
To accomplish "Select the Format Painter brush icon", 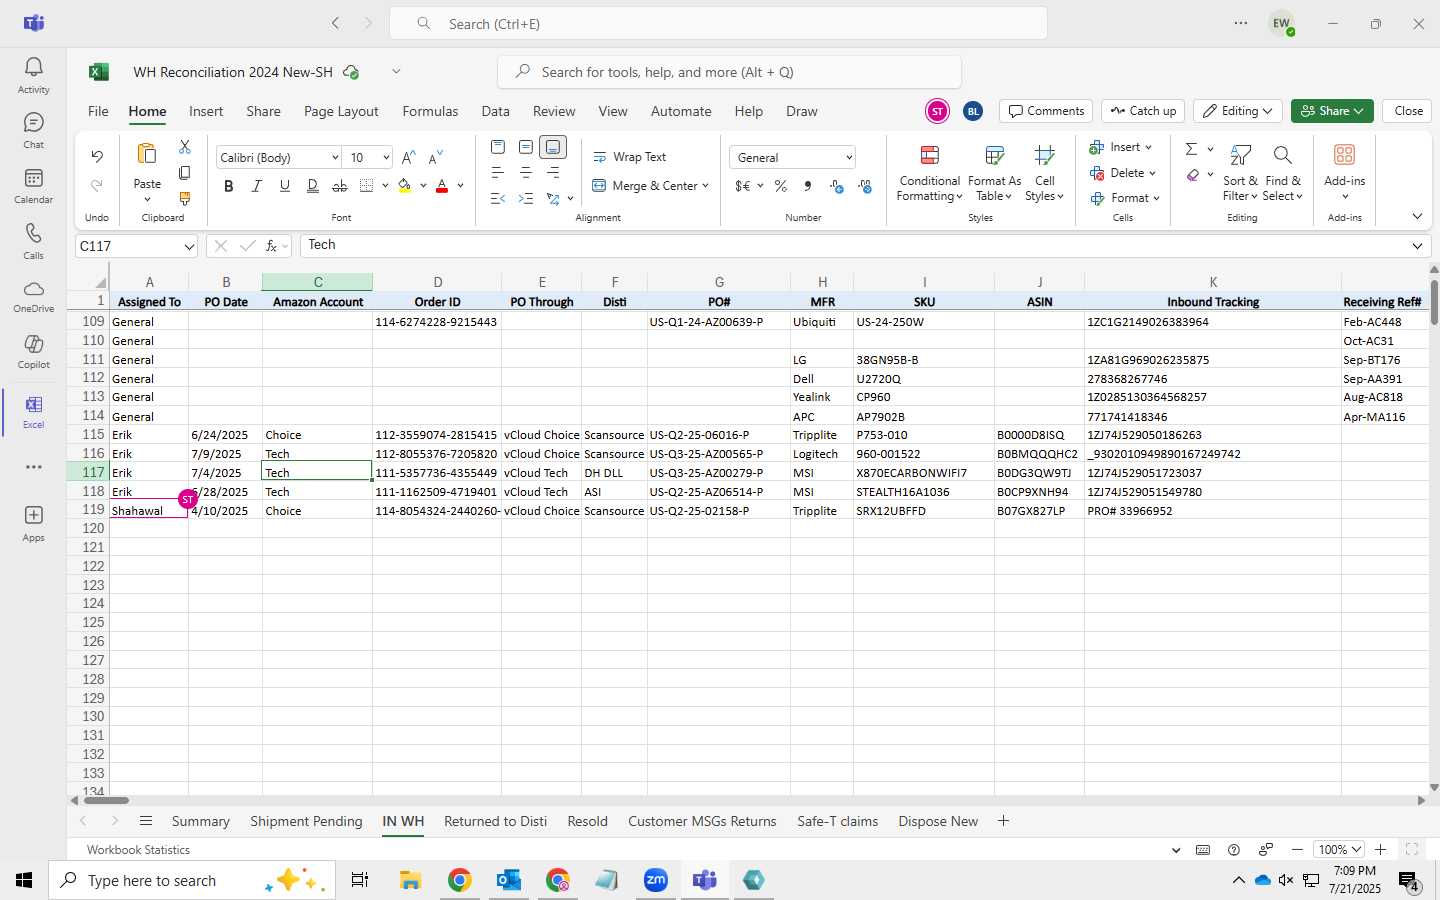I will (185, 199).
